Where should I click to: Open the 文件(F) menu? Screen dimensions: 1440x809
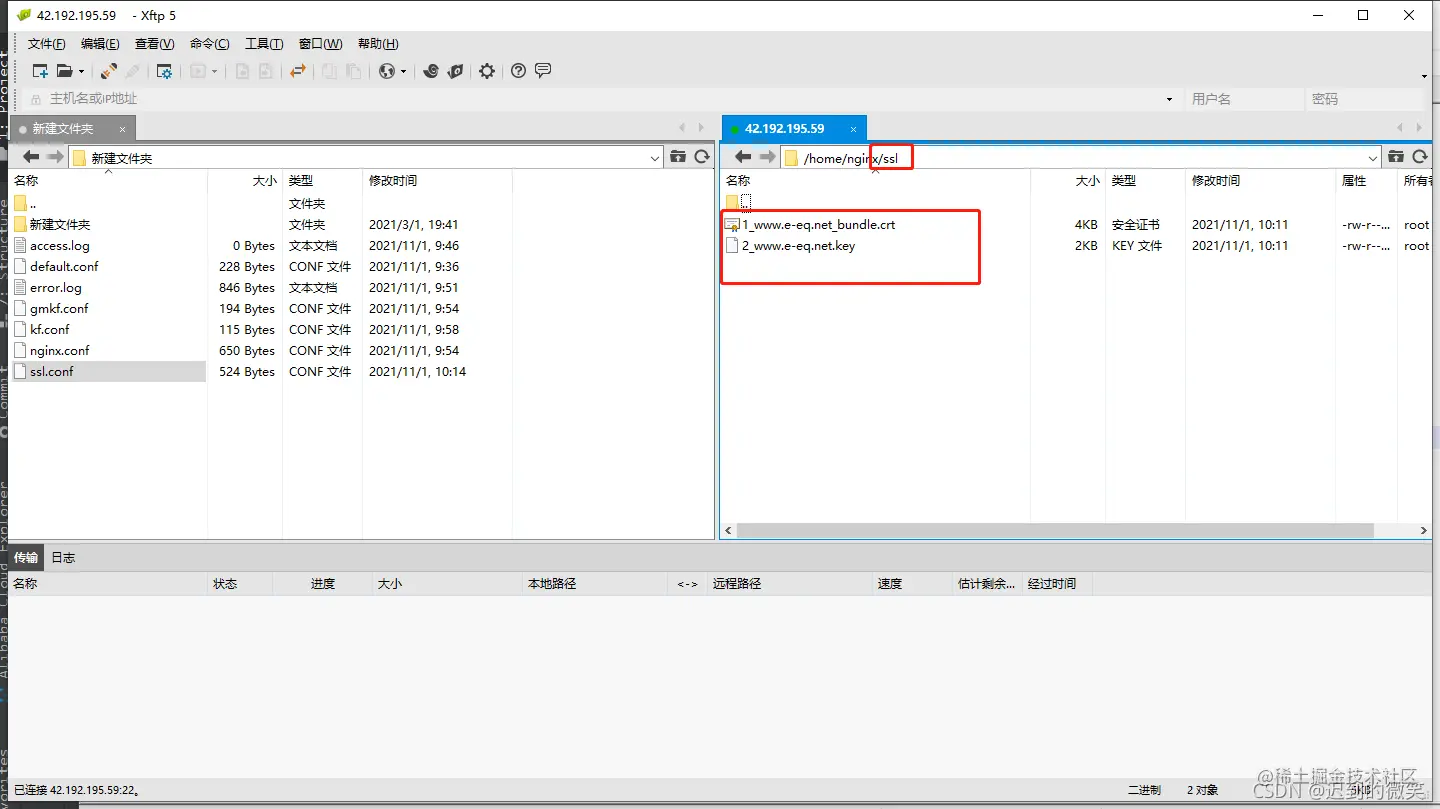tap(46, 44)
